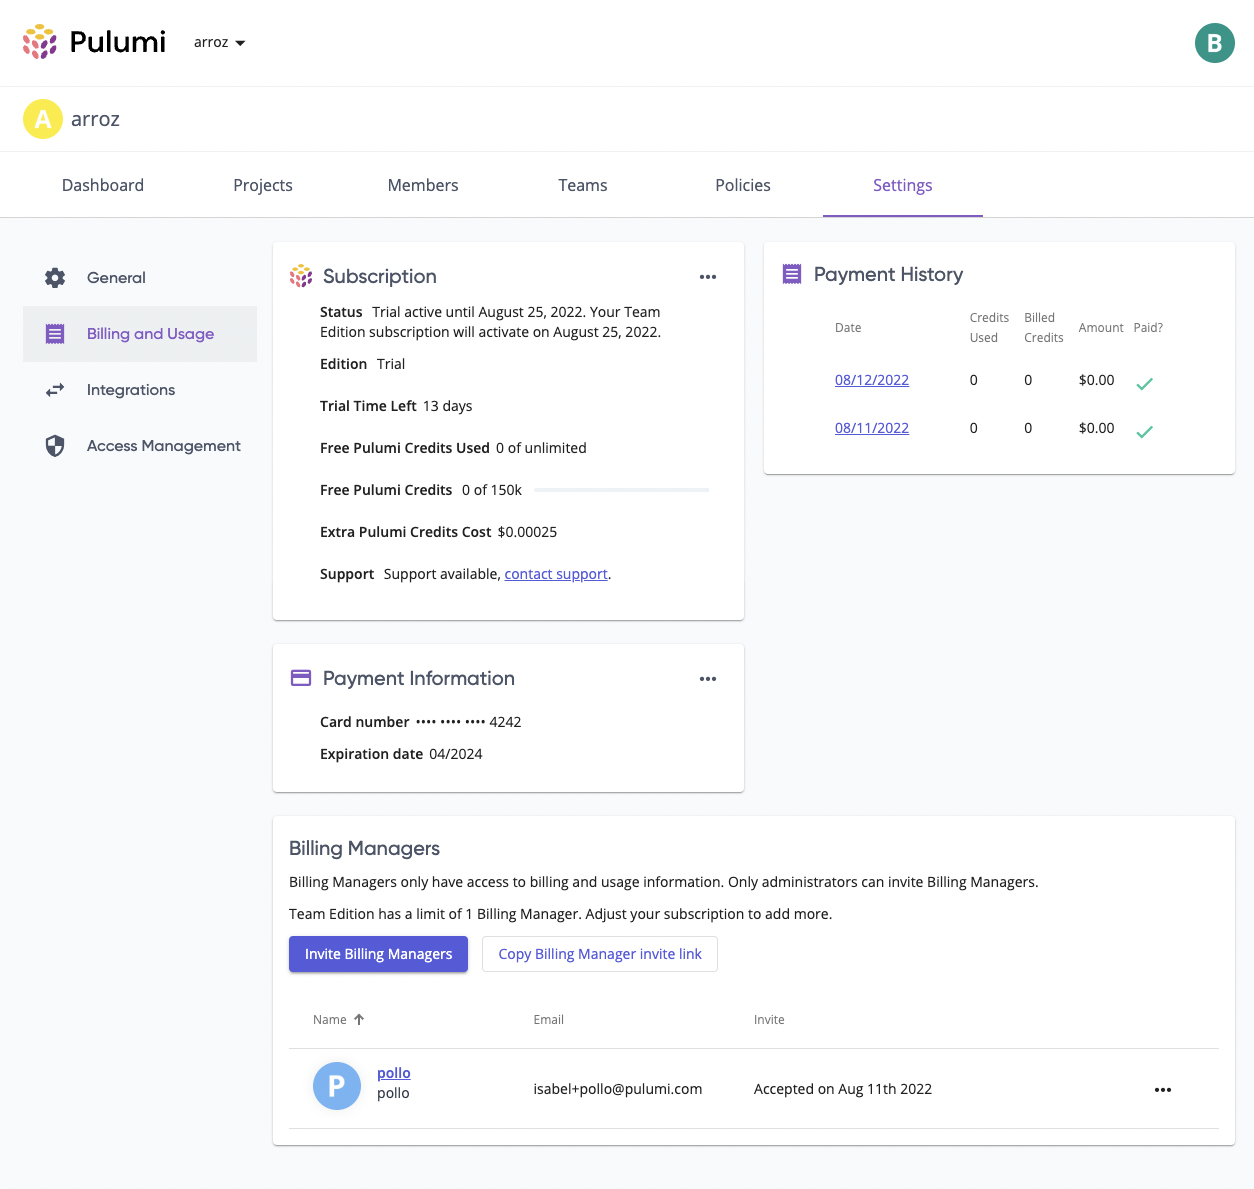Switch to the Dashboard tab
Image resolution: width=1254 pixels, height=1189 pixels.
coord(103,185)
